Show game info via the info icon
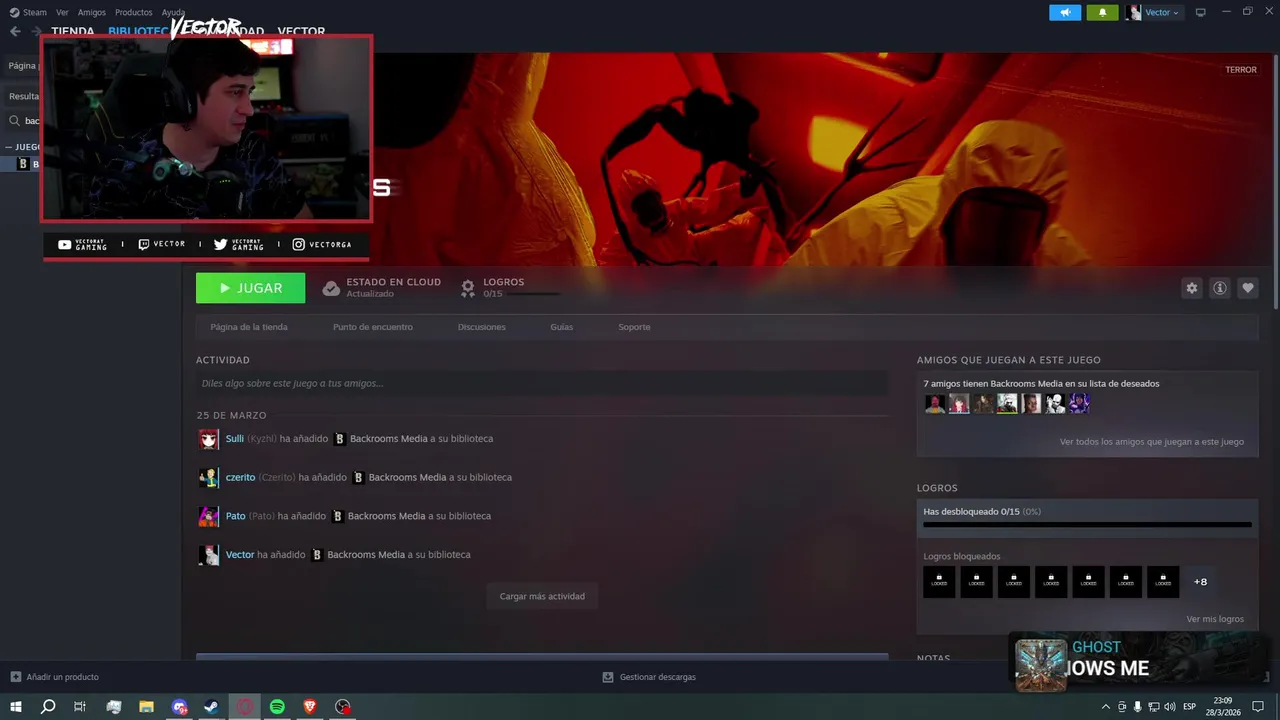Viewport: 1280px width, 720px height. click(1219, 288)
